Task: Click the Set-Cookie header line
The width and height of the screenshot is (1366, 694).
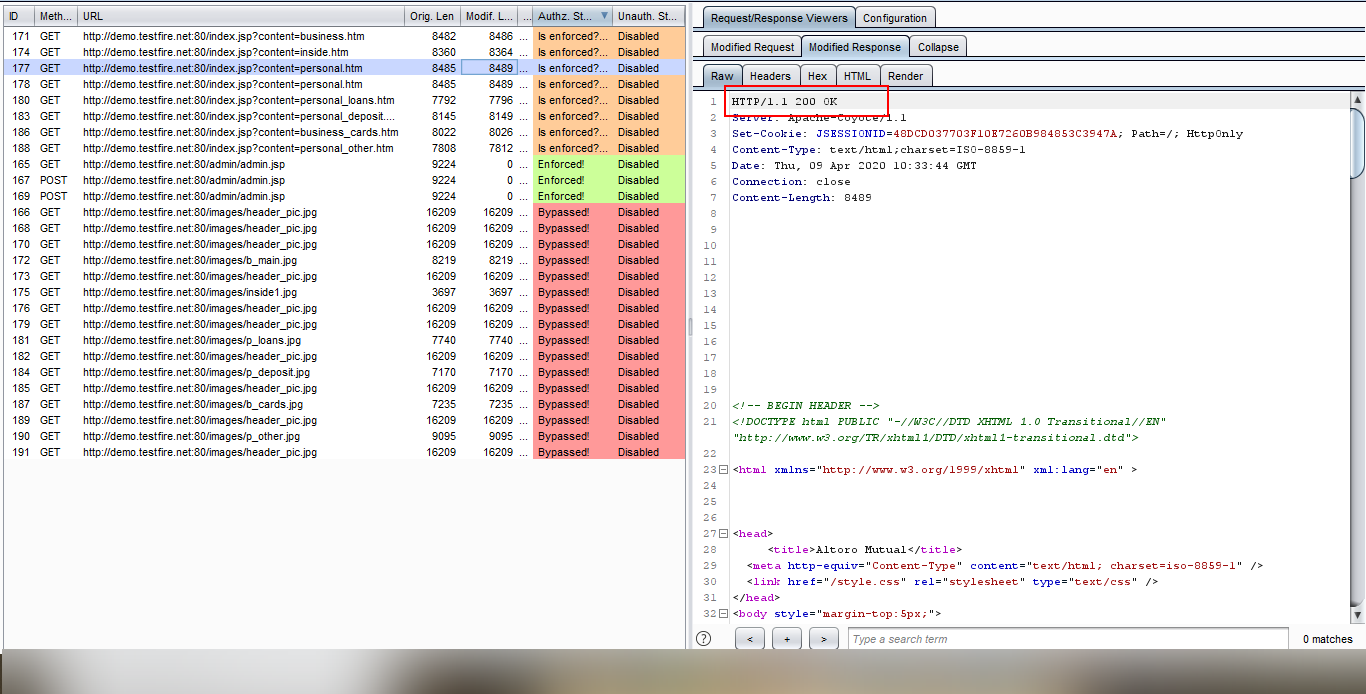Action: (987, 134)
